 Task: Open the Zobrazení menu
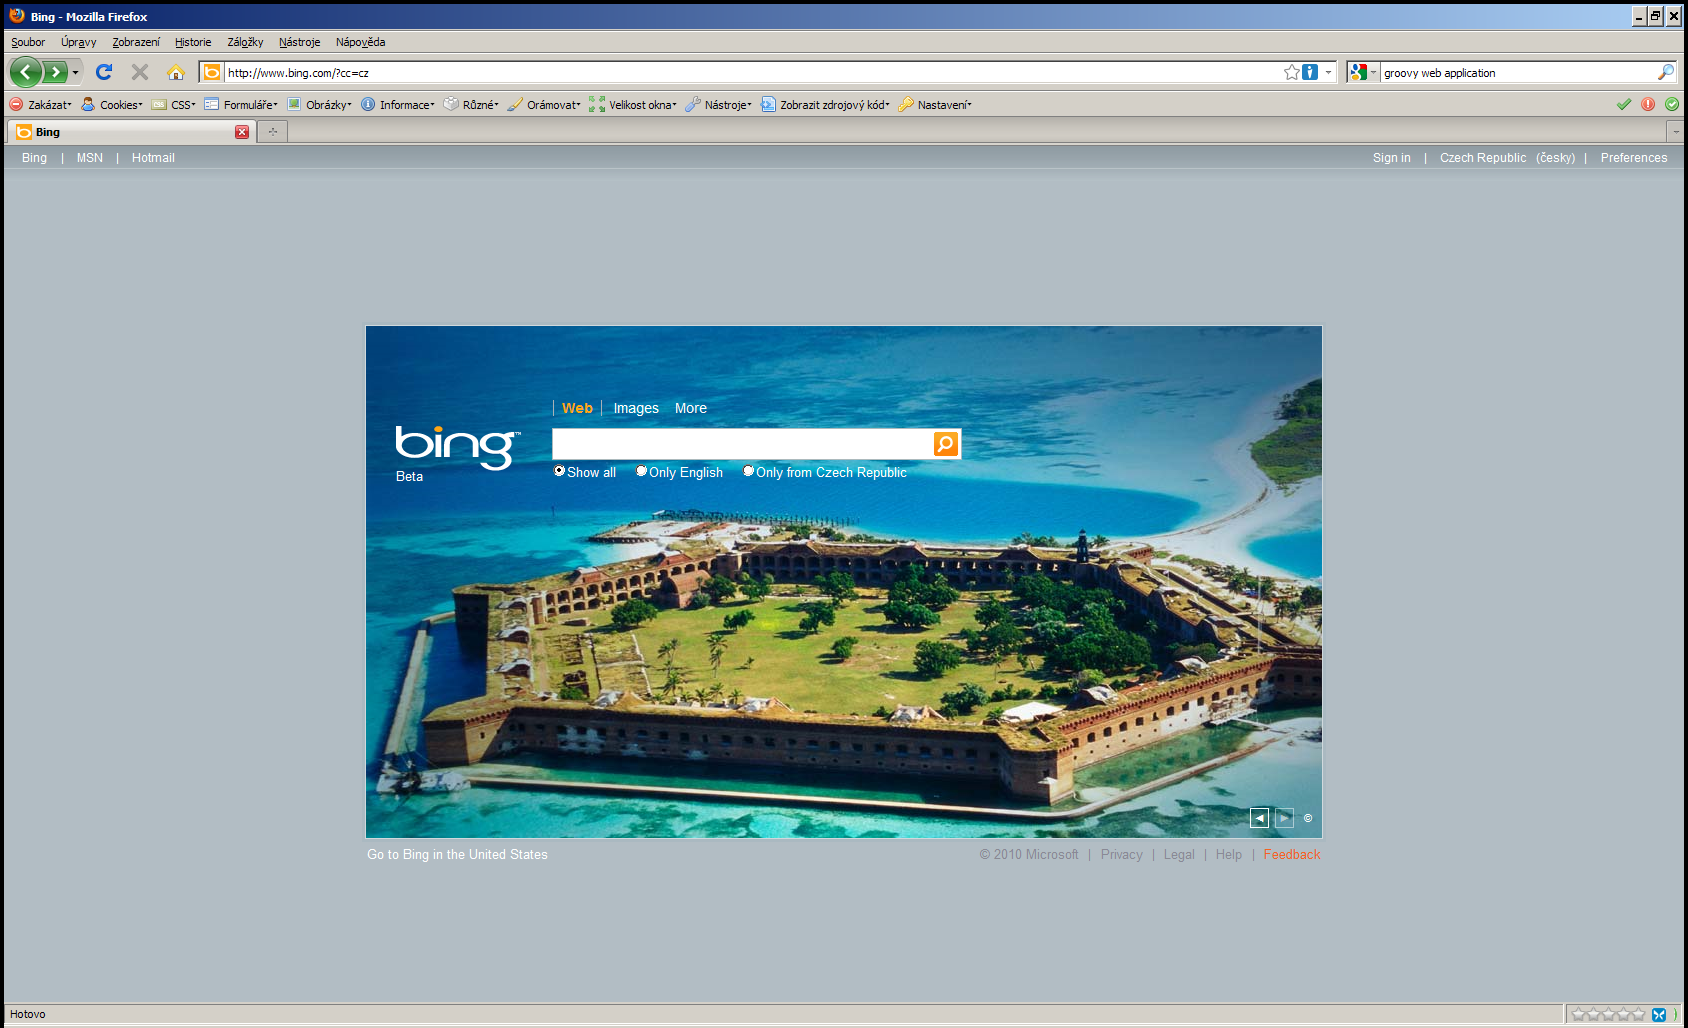136,42
